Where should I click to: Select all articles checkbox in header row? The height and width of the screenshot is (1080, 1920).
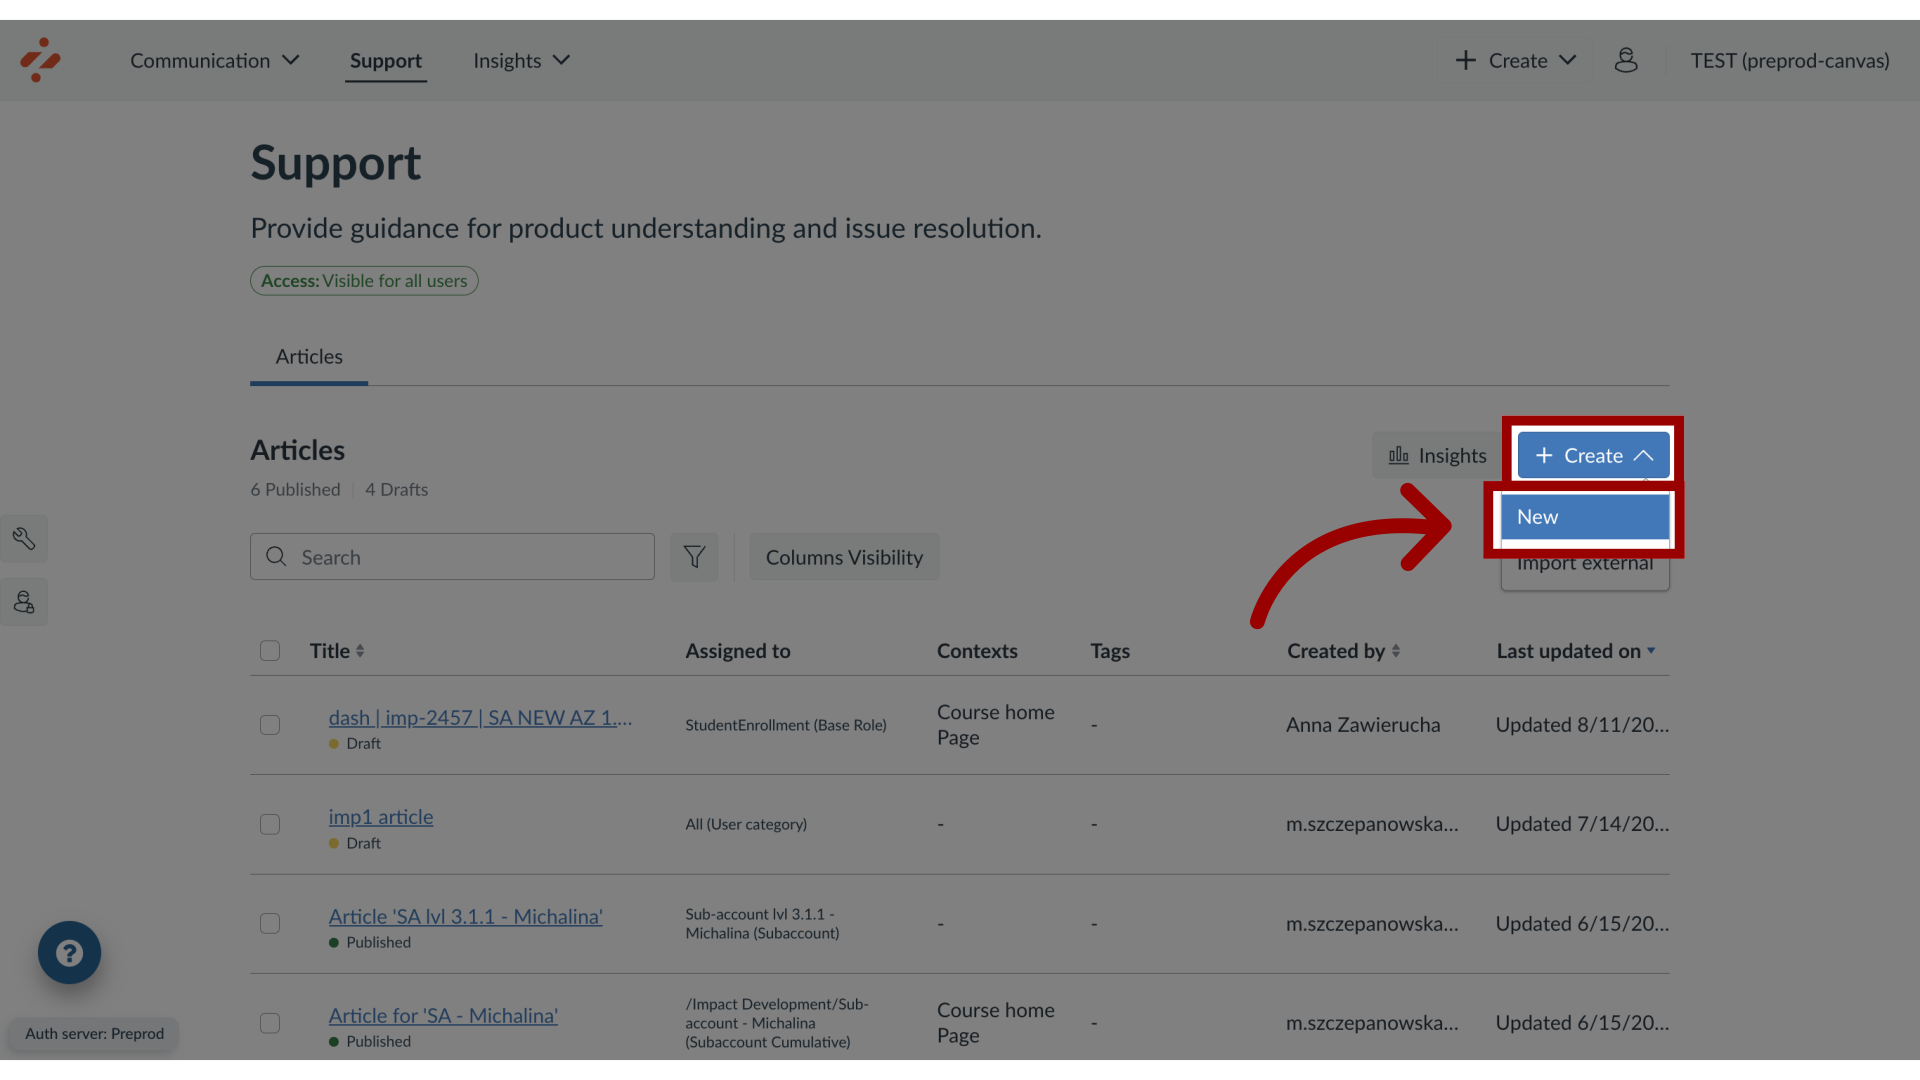pyautogui.click(x=270, y=651)
